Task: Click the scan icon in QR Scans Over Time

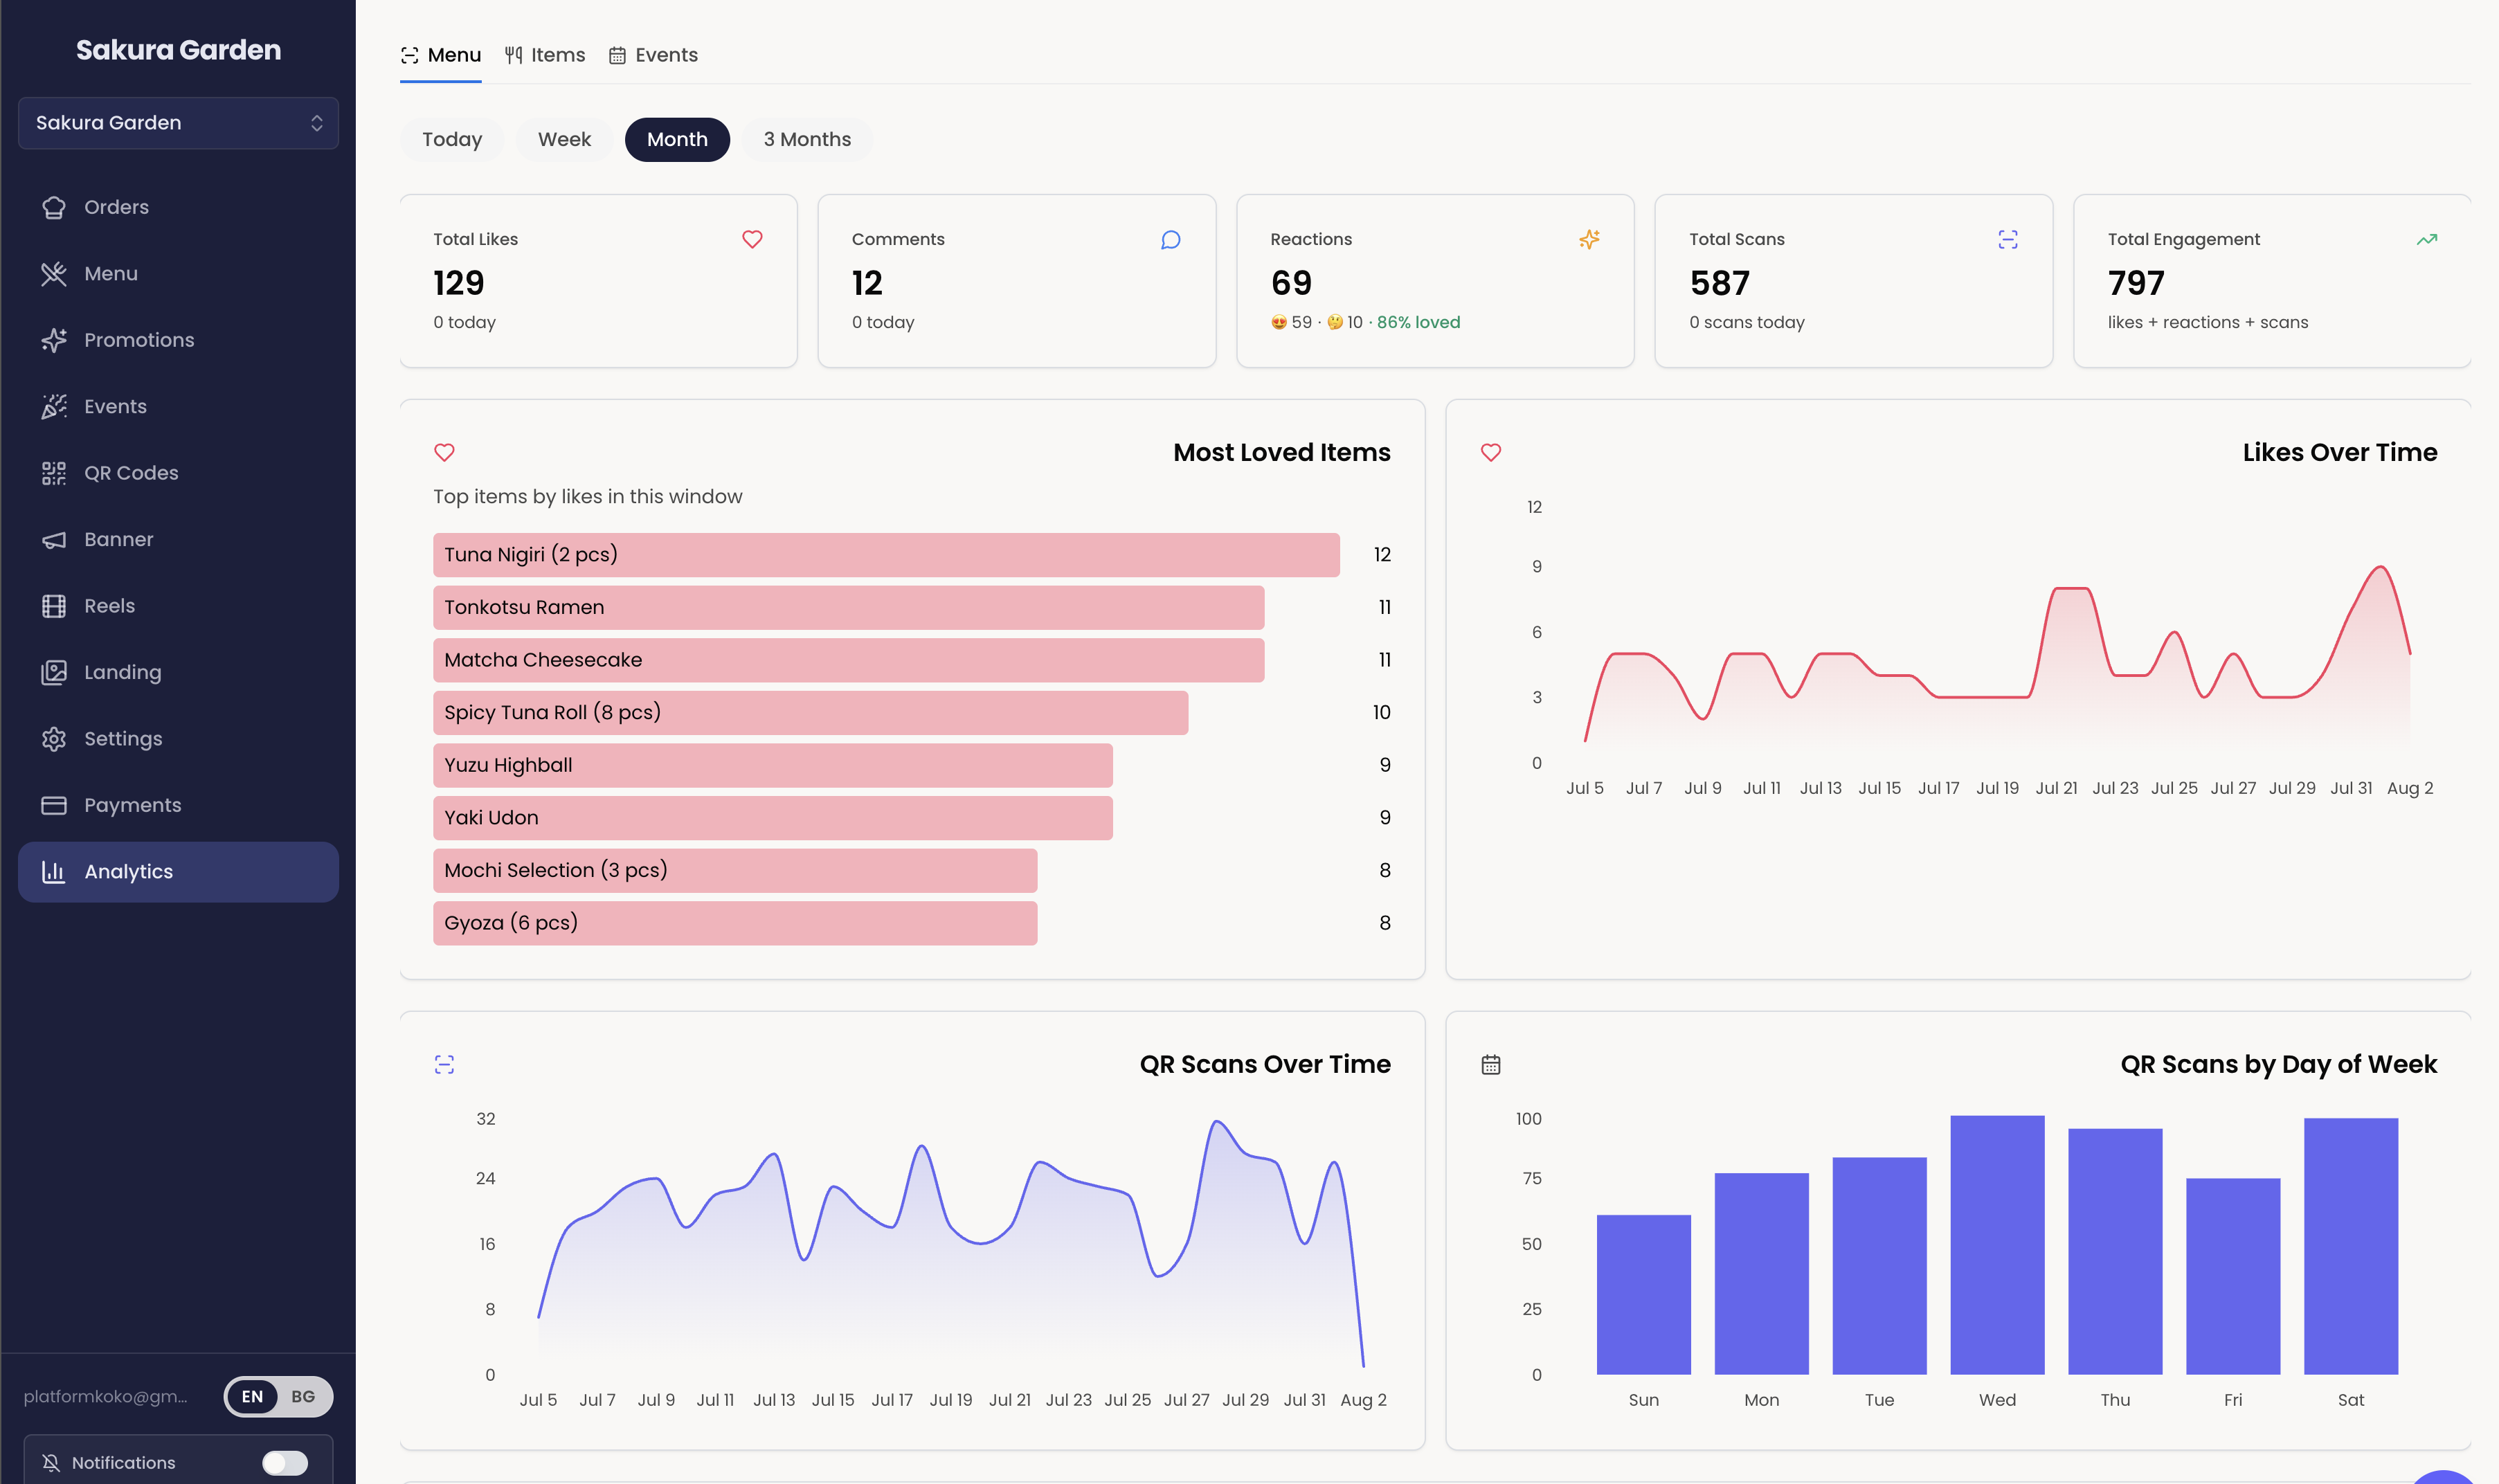Action: click(444, 1065)
